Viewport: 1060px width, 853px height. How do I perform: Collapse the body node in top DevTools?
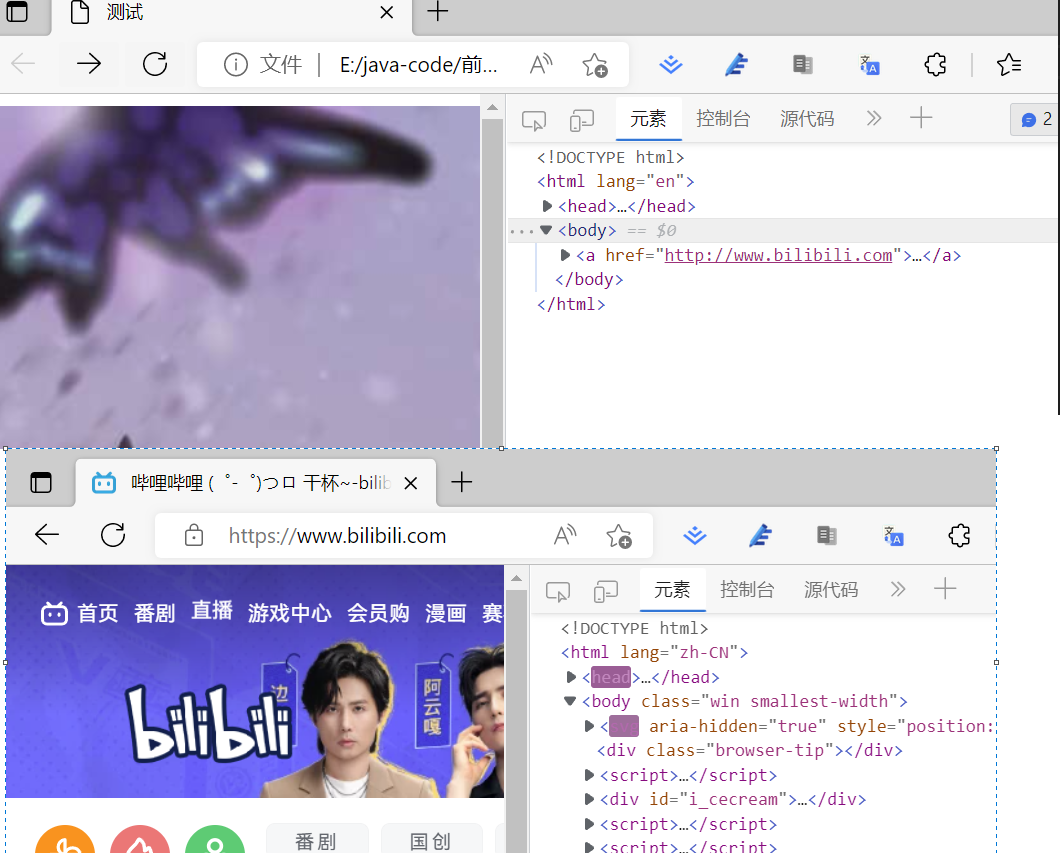pos(546,230)
